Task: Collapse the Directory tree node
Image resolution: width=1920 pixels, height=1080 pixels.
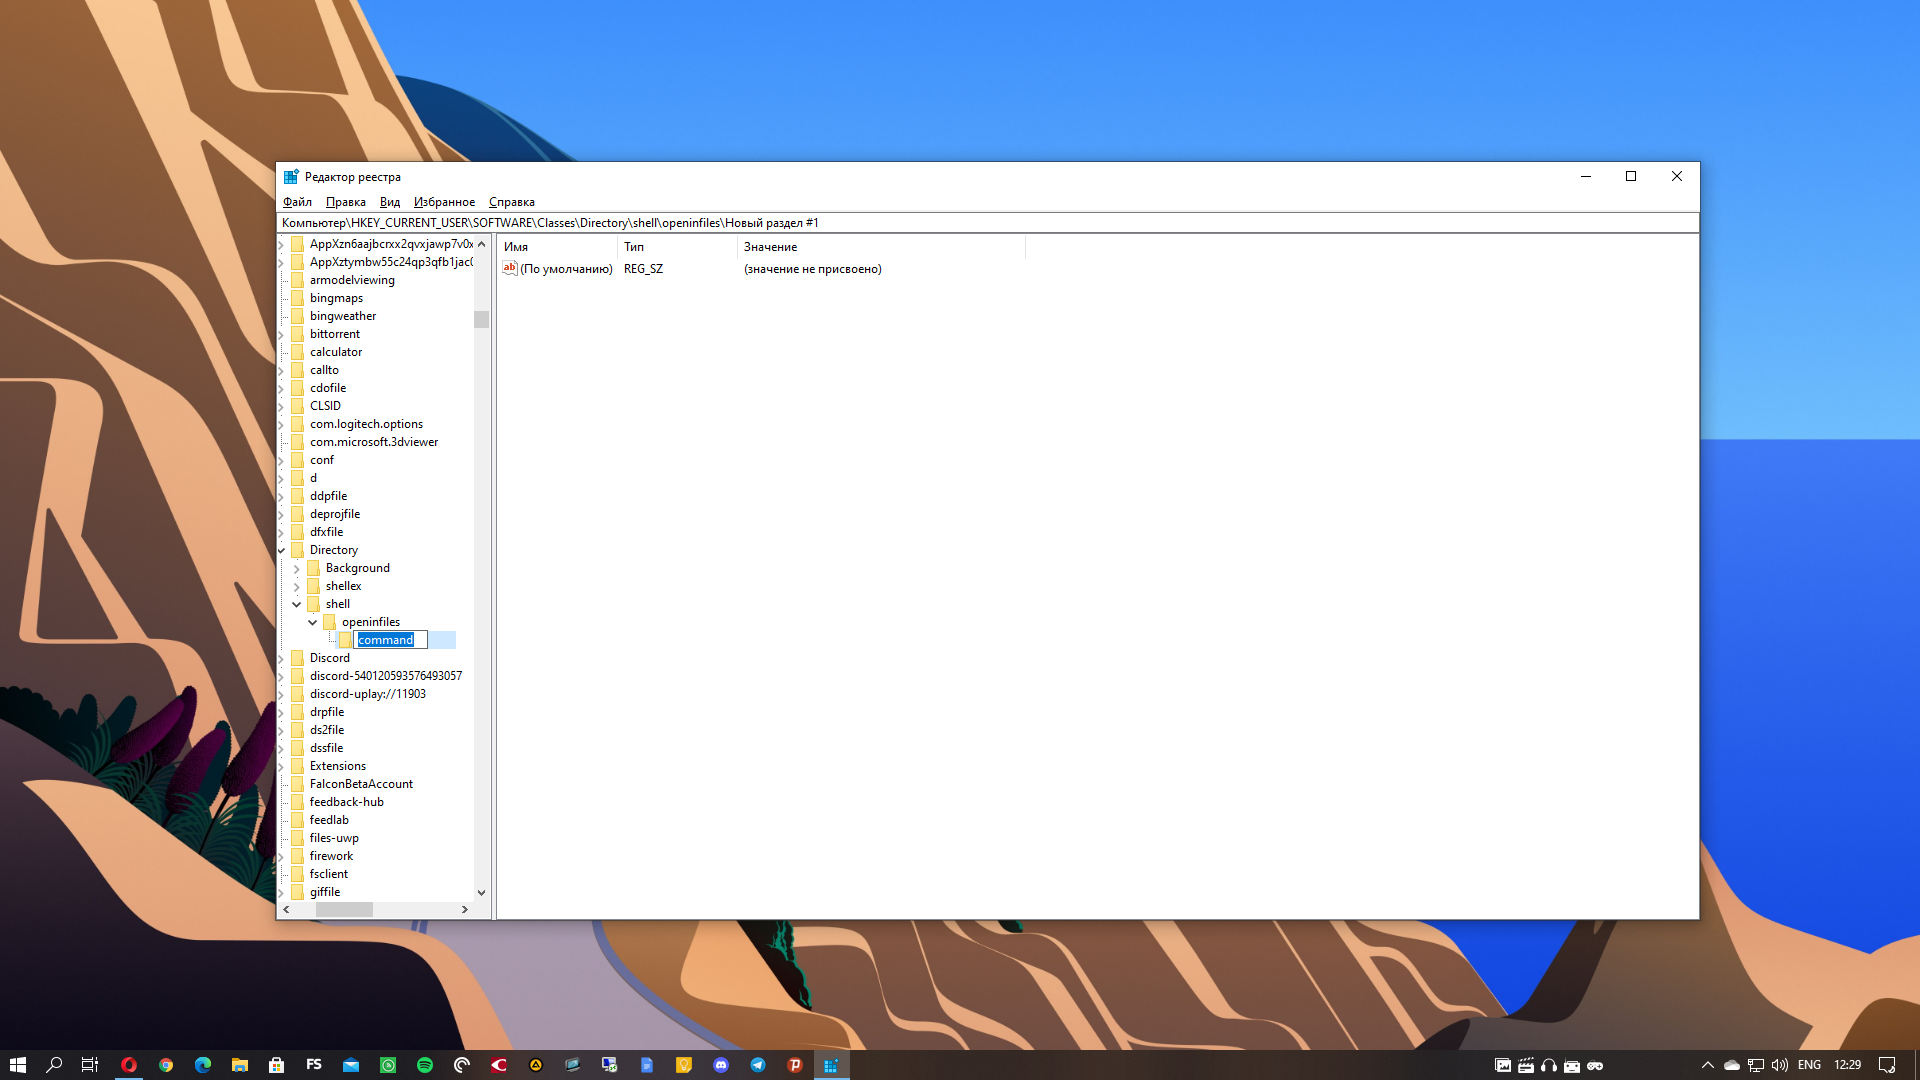Action: coord(281,550)
